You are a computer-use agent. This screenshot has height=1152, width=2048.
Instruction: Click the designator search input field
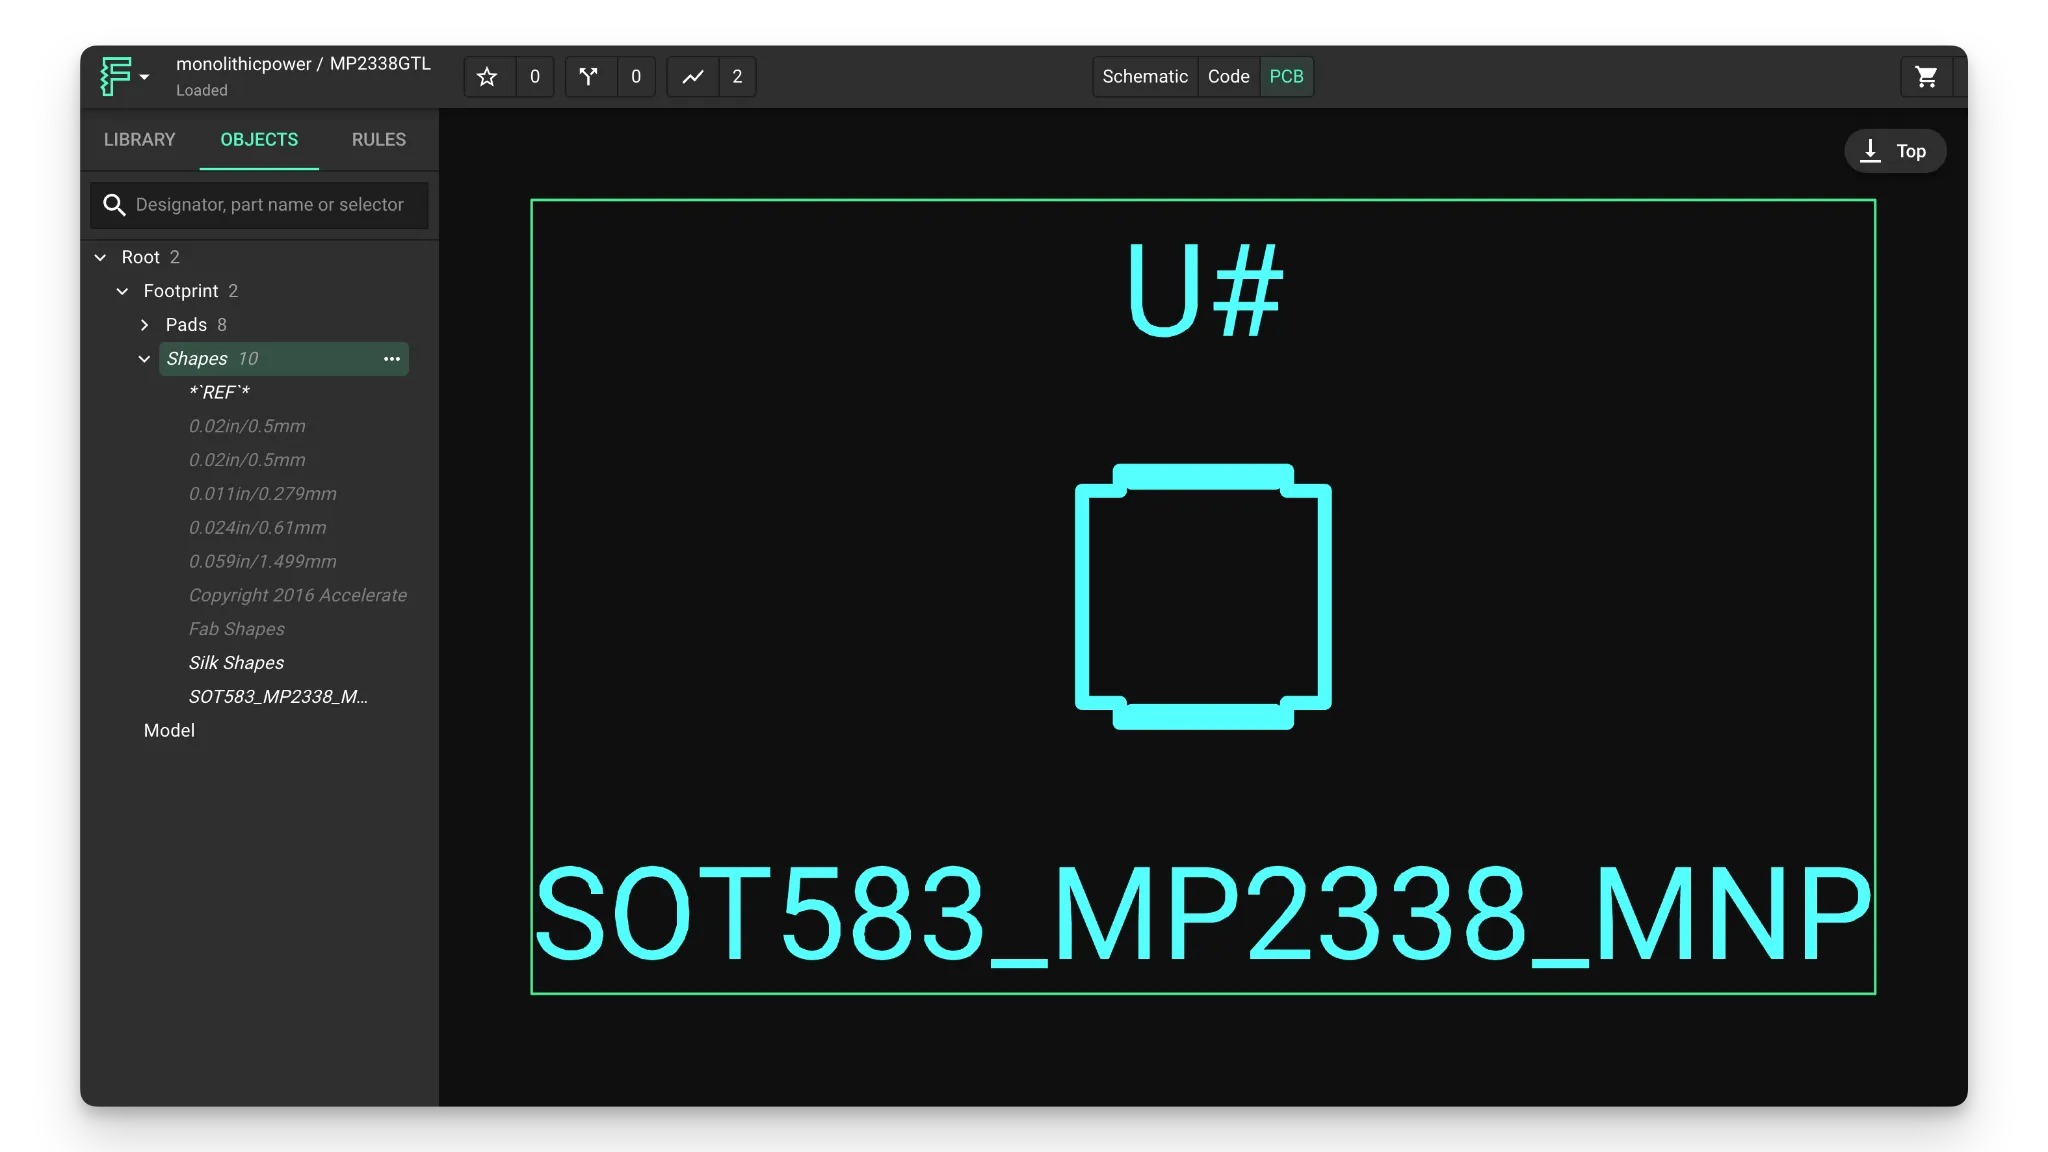(x=270, y=204)
